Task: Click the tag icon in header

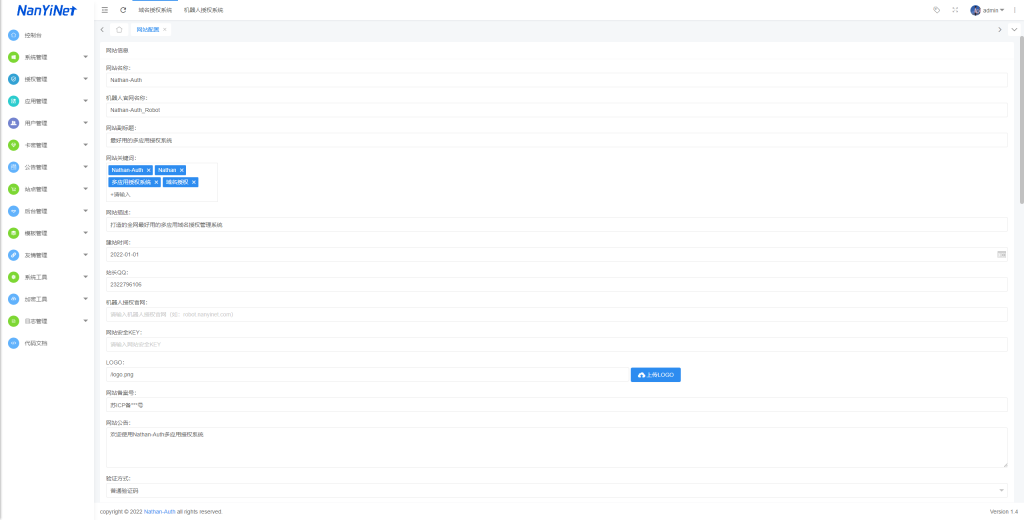Action: pyautogui.click(x=936, y=10)
